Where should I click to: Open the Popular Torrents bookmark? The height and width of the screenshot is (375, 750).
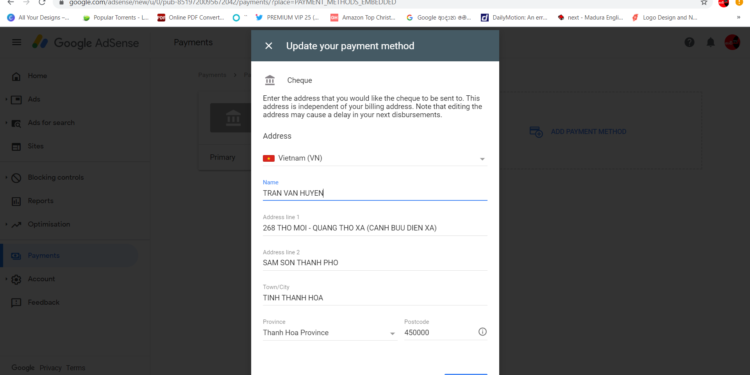(x=116, y=18)
